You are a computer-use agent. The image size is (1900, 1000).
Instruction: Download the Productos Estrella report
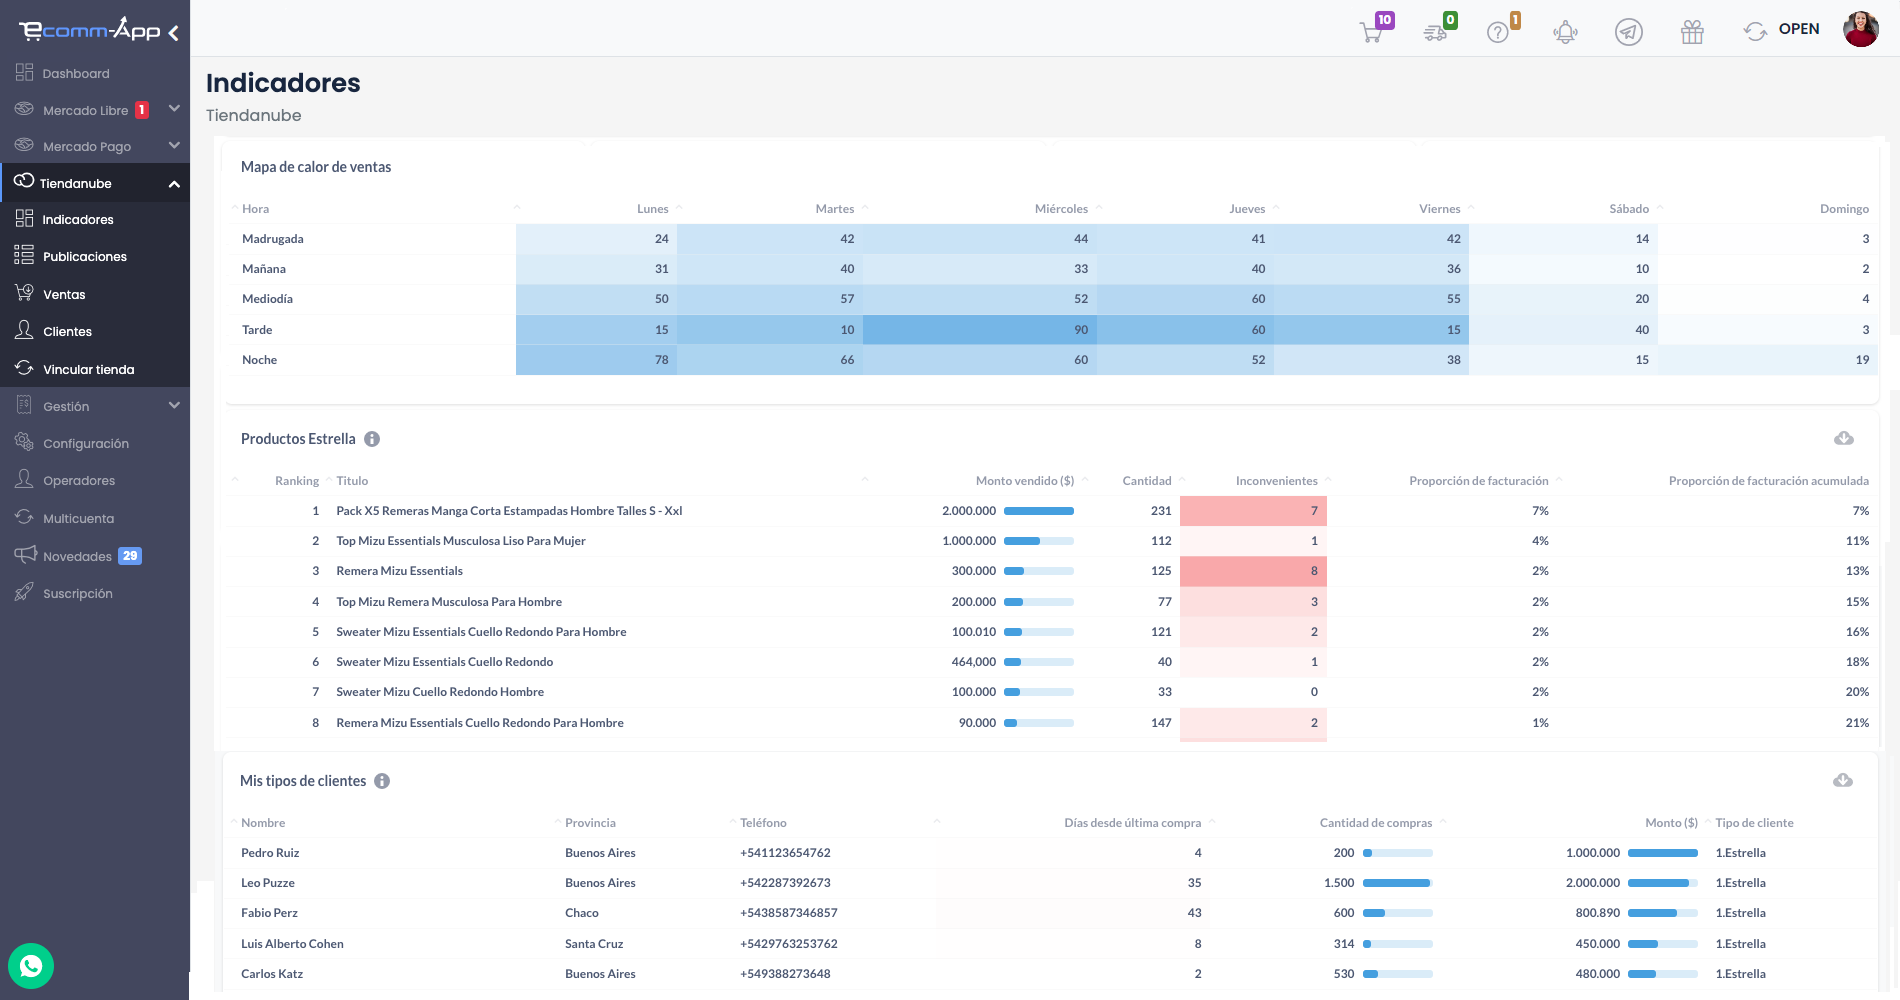pos(1844,438)
